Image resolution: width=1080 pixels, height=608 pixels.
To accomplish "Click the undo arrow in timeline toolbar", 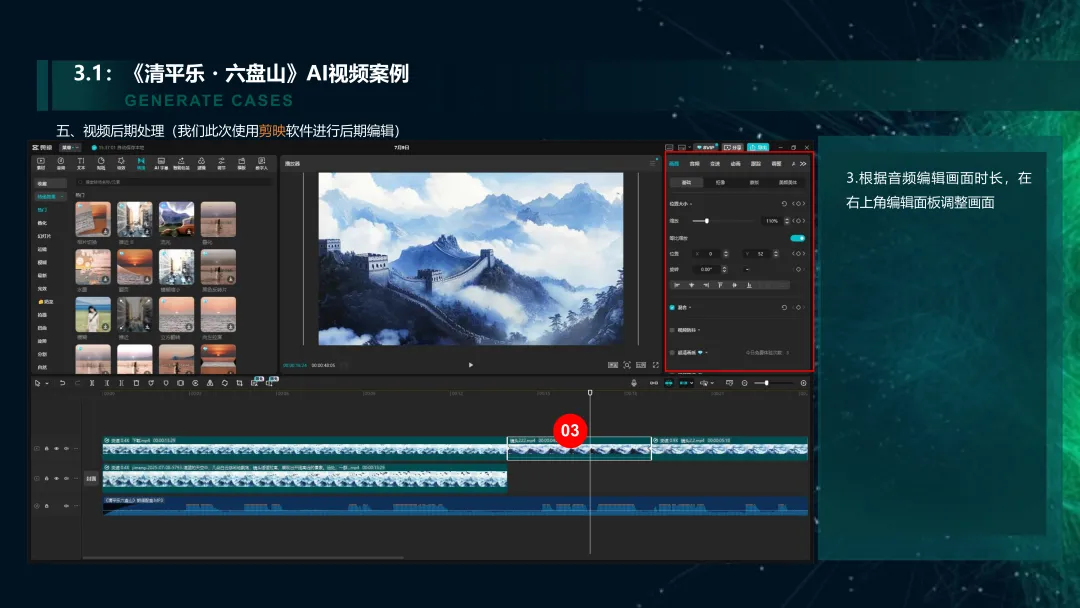I will (62, 383).
